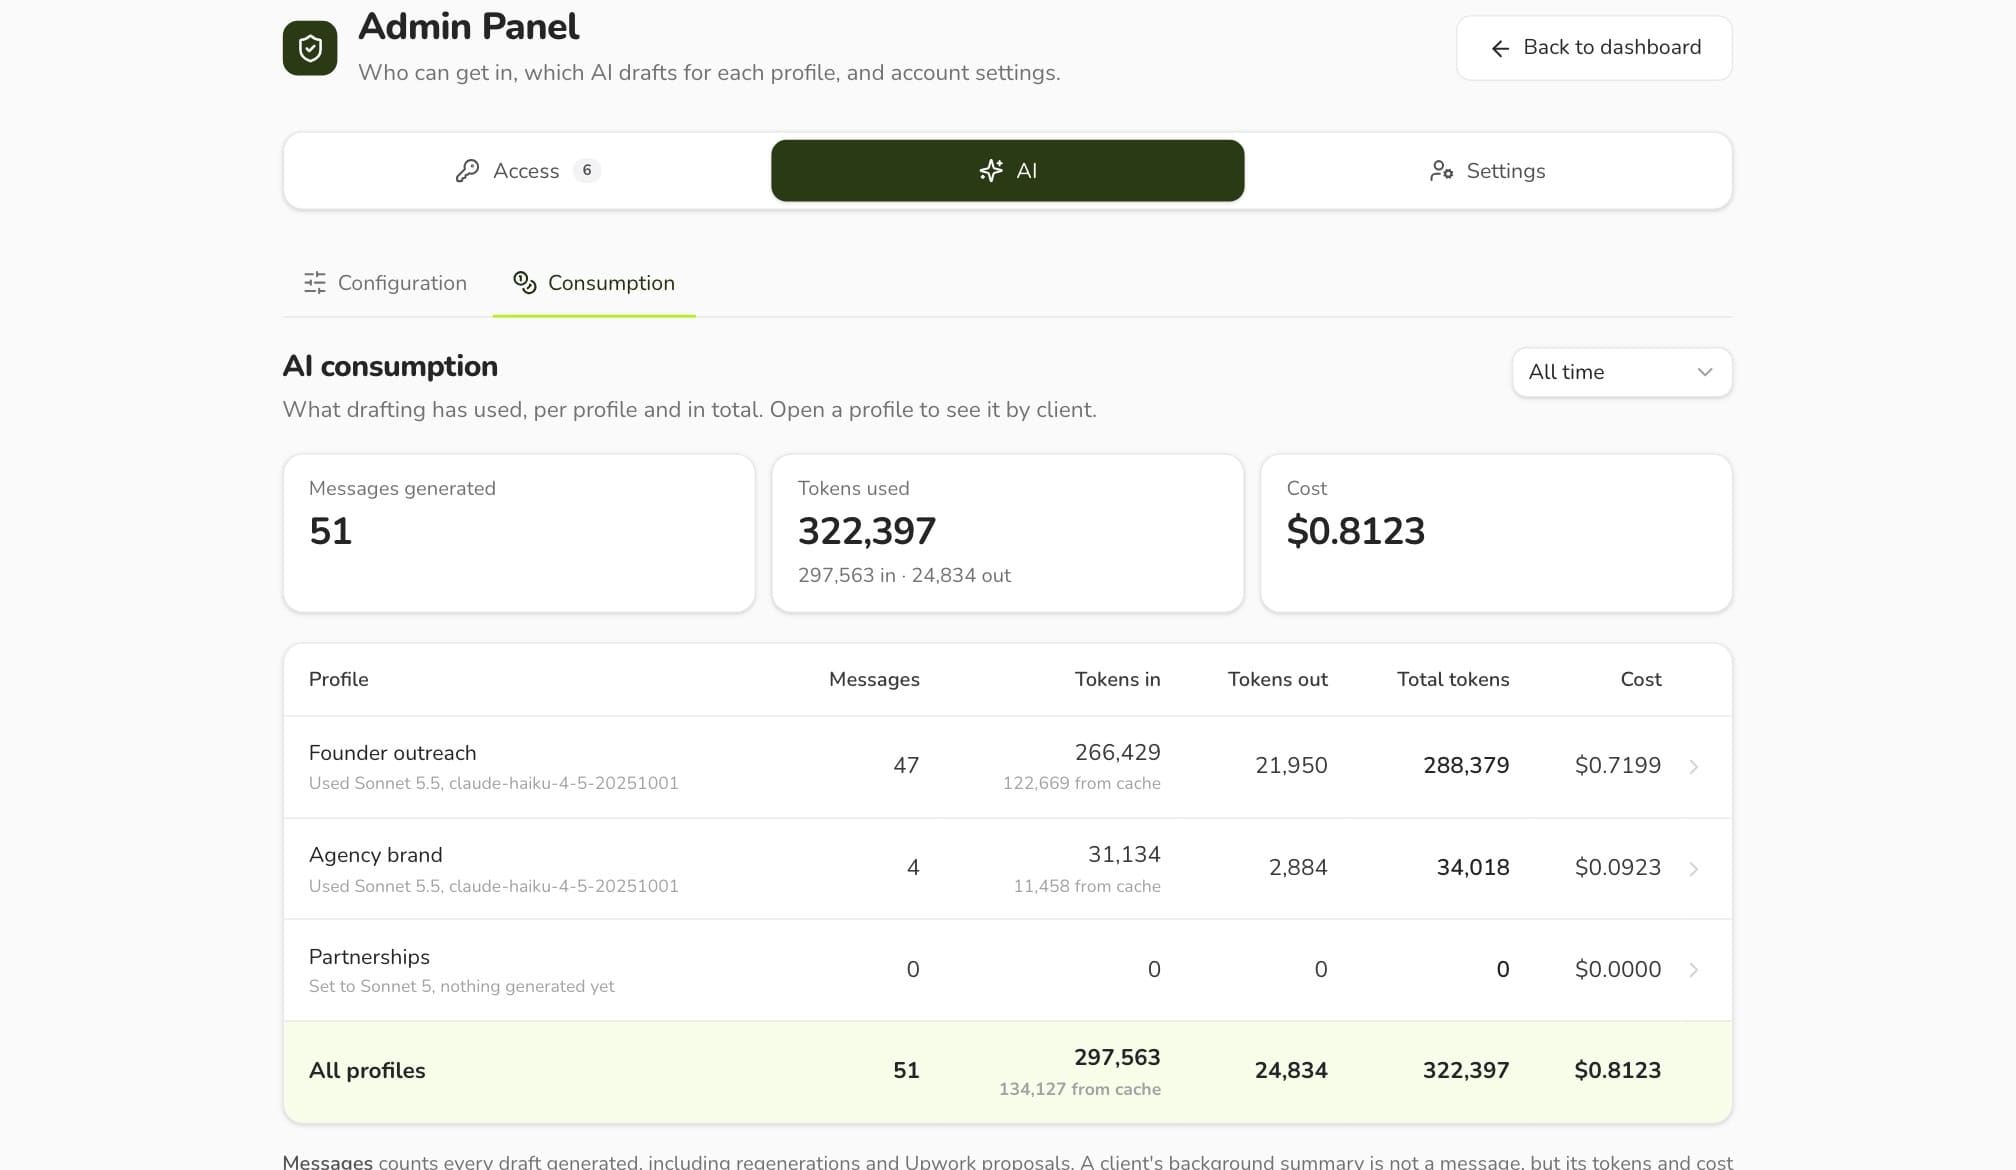Screen dimensions: 2016x1170
Task: Click Founder outreach total tokens 288,379
Action: 1466,765
